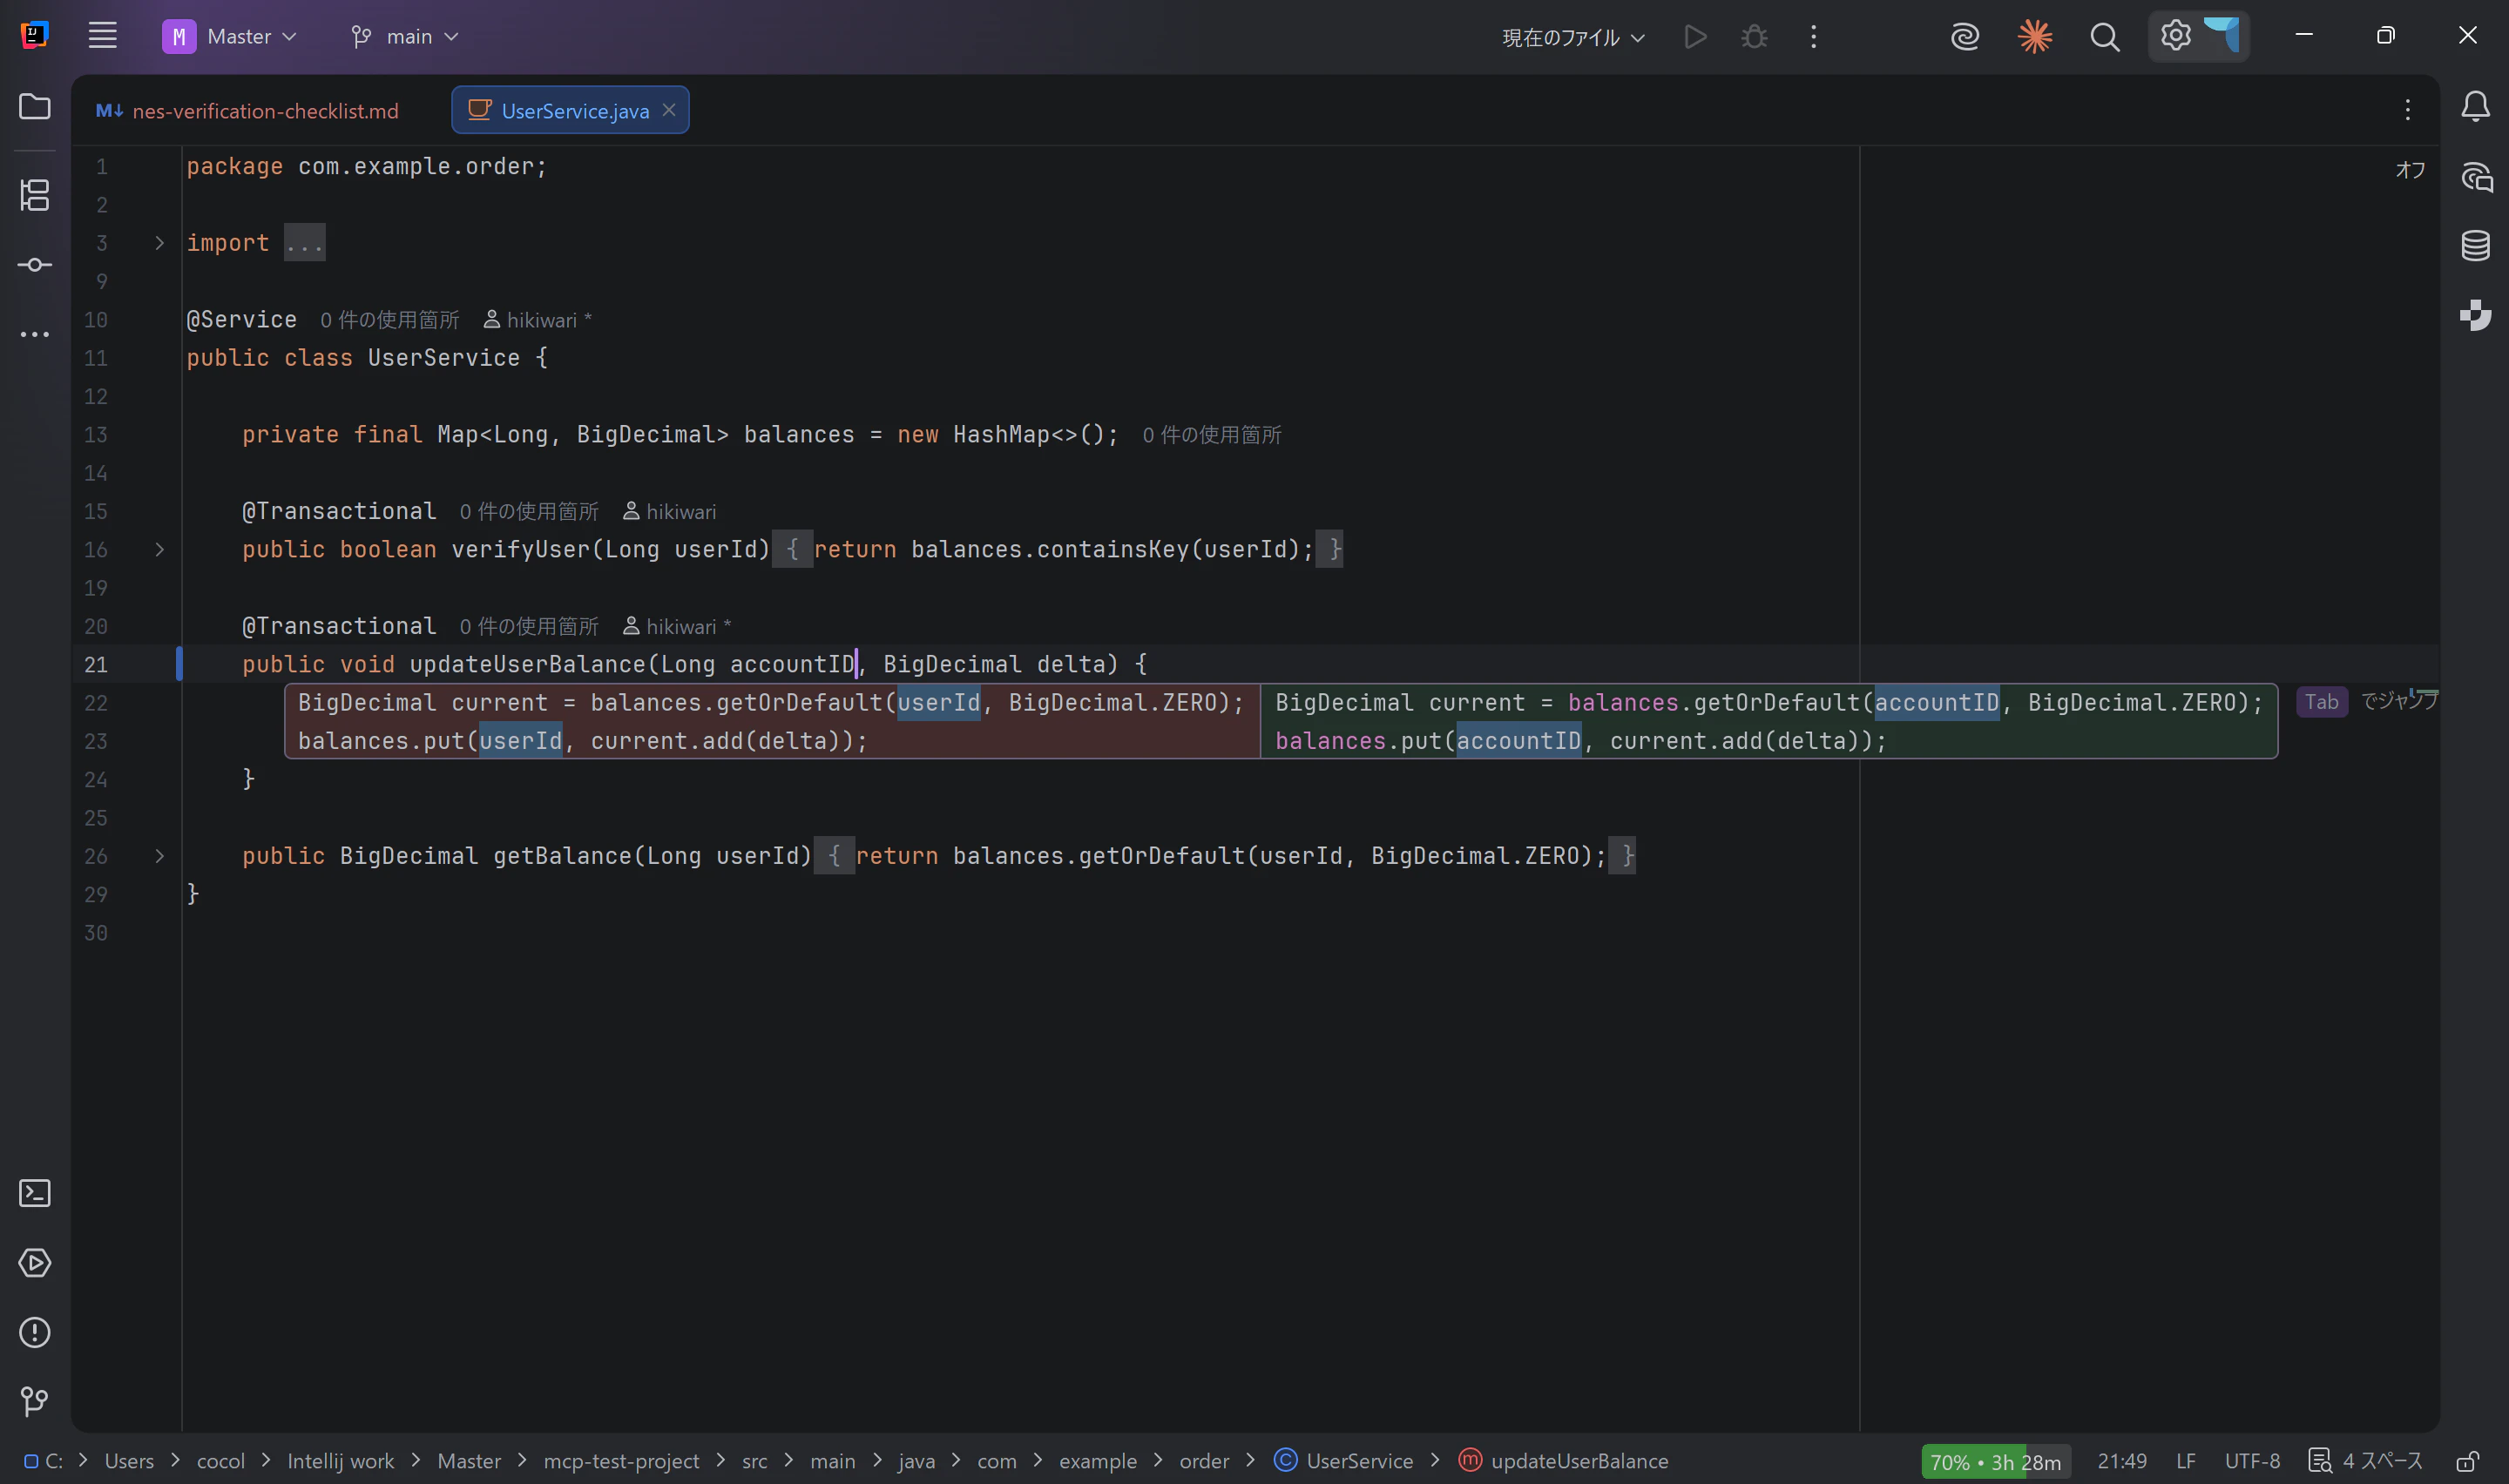Open the spiral AI assistant icon in title bar
This screenshot has height=1484, width=2509.
(x=1965, y=37)
